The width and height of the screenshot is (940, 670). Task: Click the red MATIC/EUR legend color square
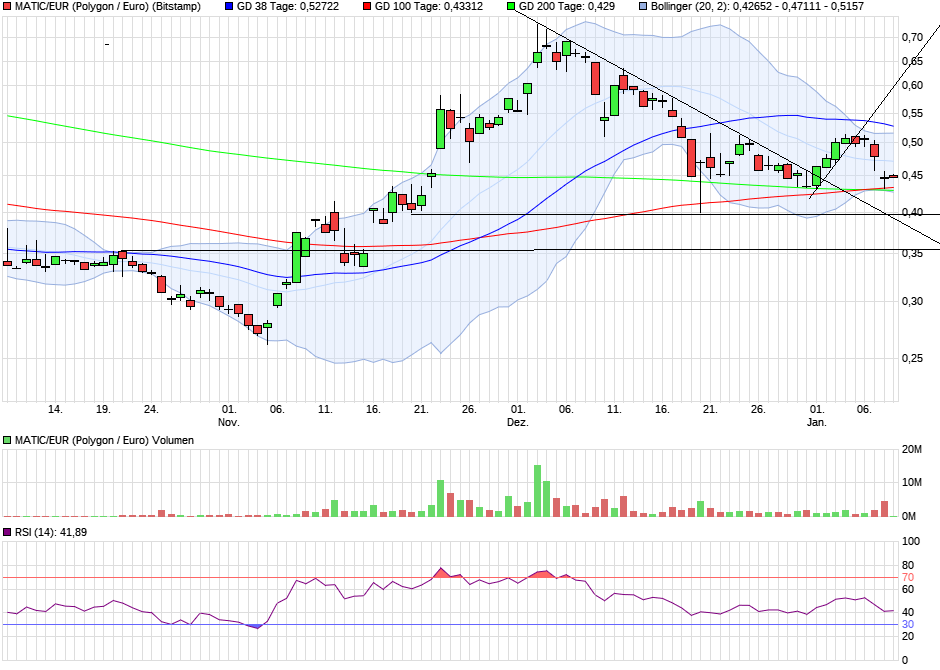7,7
